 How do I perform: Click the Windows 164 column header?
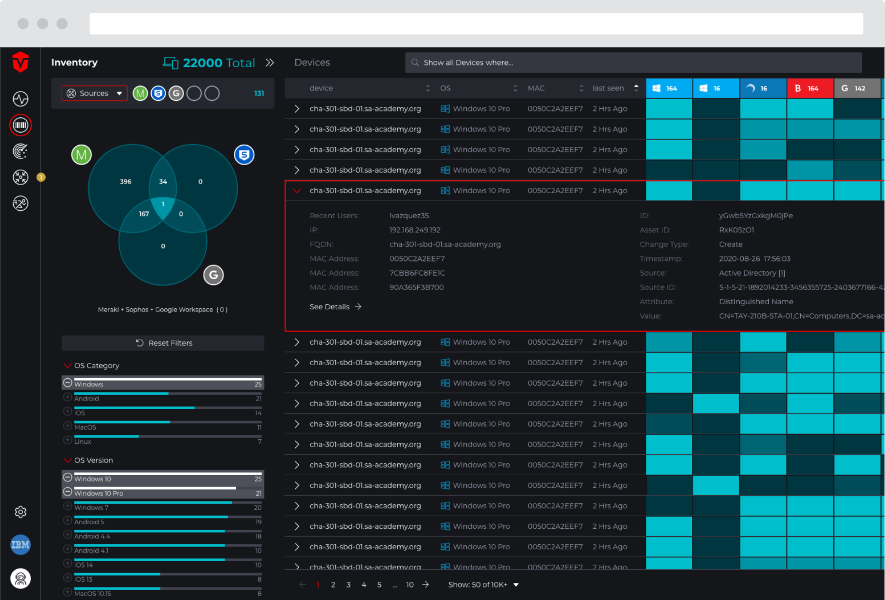(x=669, y=88)
